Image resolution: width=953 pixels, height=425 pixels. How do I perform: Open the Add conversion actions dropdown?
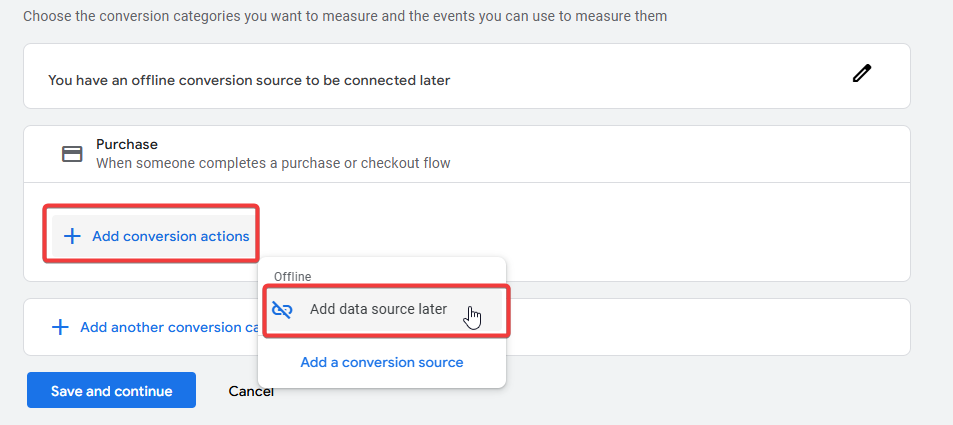[152, 236]
